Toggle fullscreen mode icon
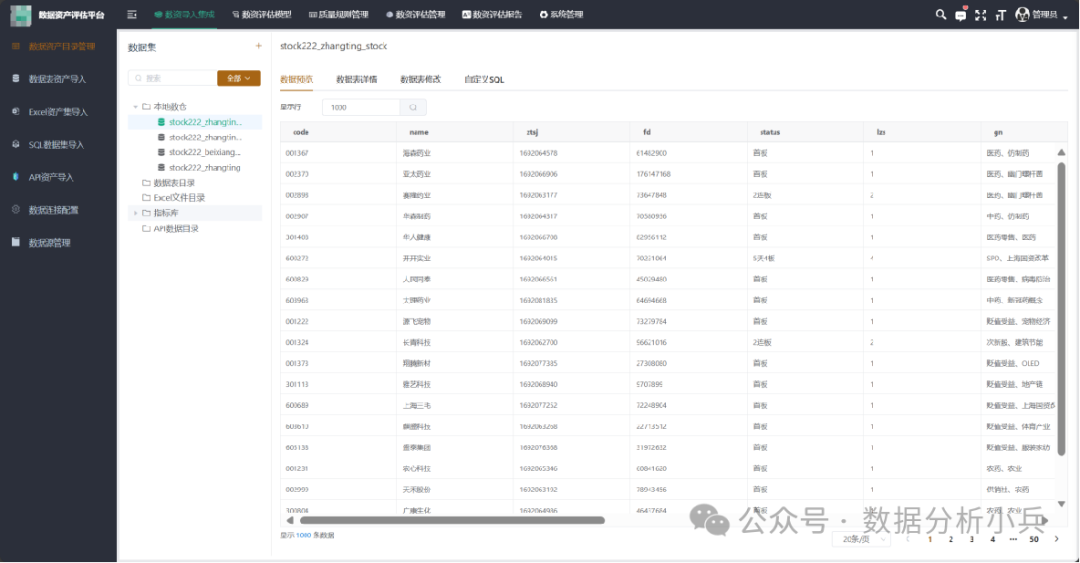This screenshot has width=1080, height=563. (980, 14)
